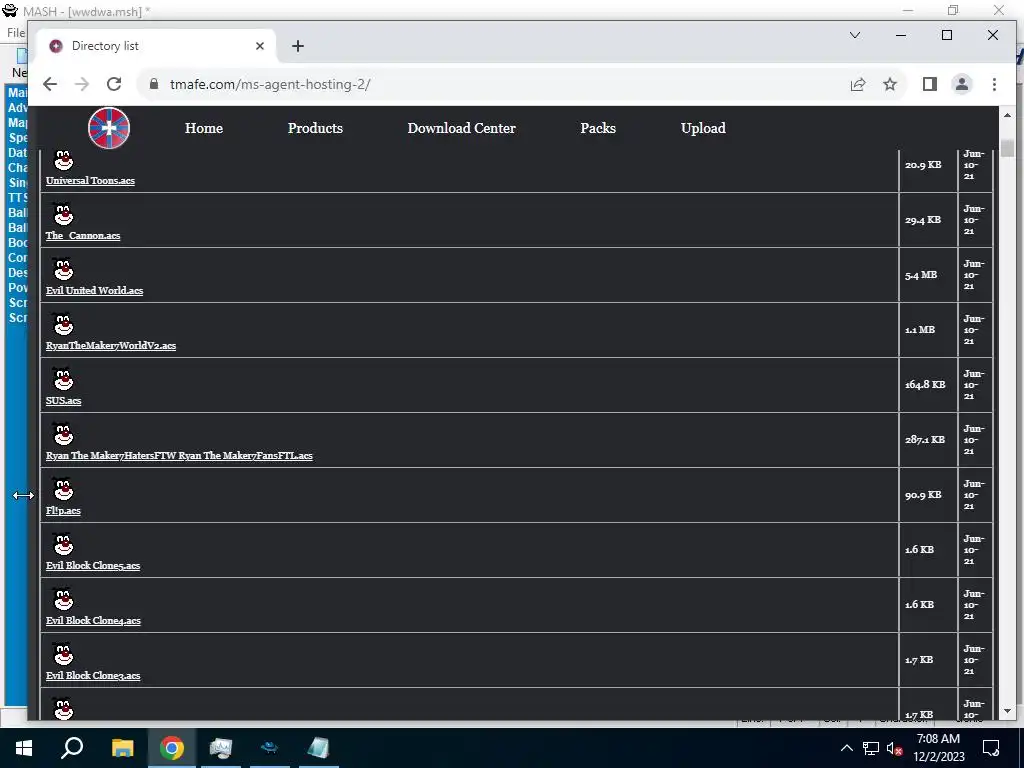View site information via the padlock icon
The height and width of the screenshot is (768, 1024).
point(154,84)
